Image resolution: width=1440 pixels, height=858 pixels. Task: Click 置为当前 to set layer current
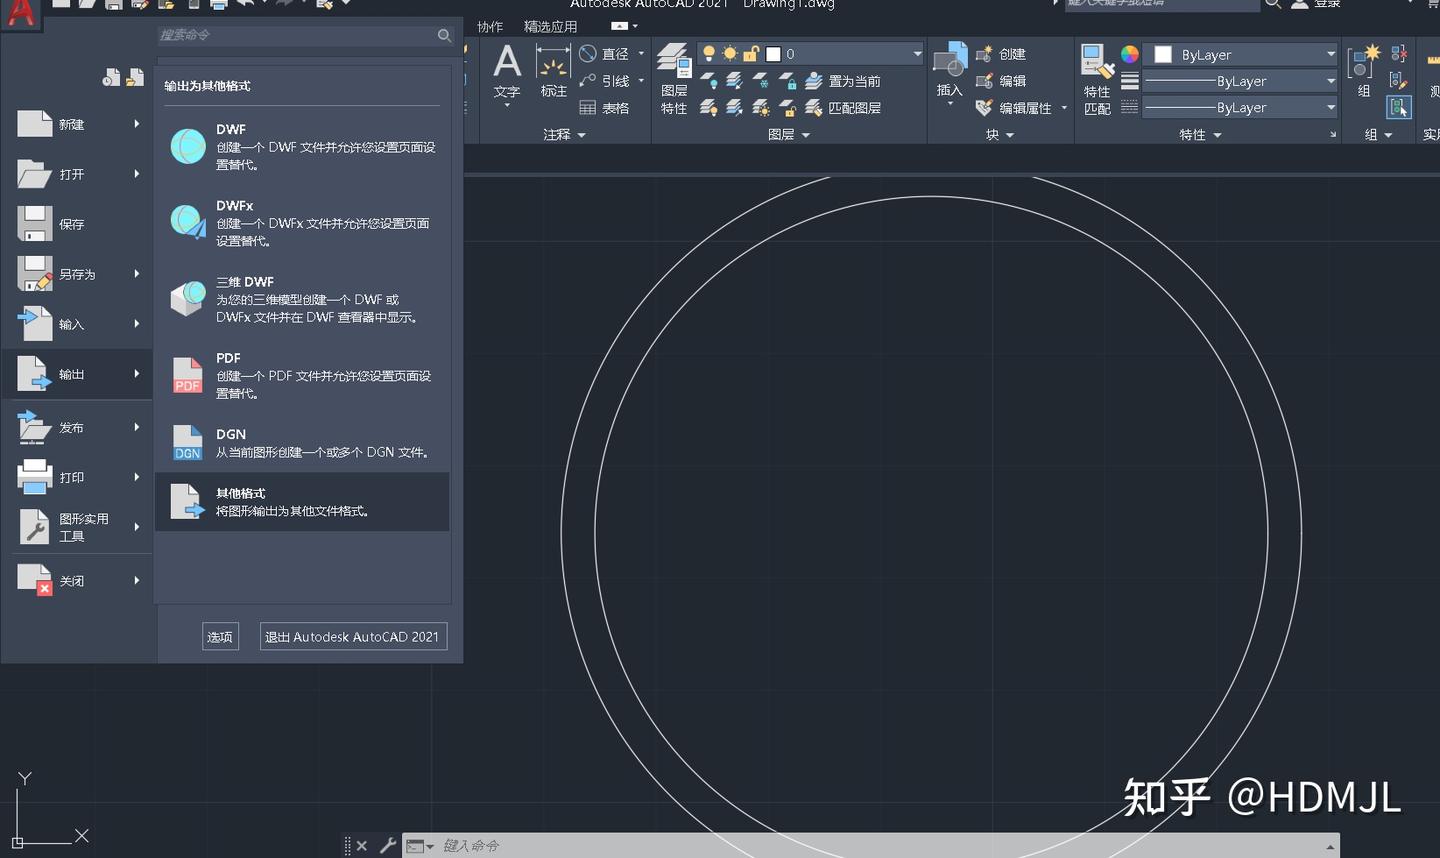(x=843, y=81)
